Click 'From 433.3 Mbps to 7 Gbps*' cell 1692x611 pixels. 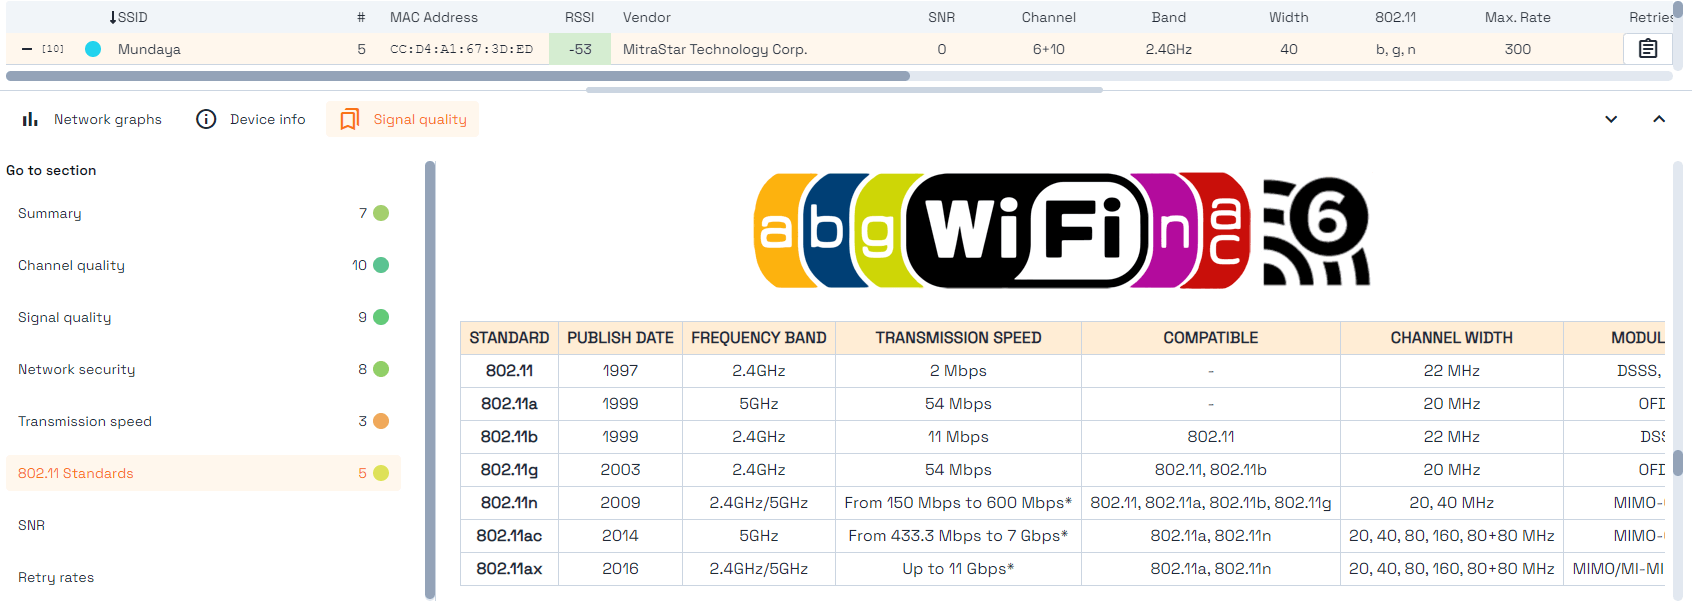tap(958, 535)
